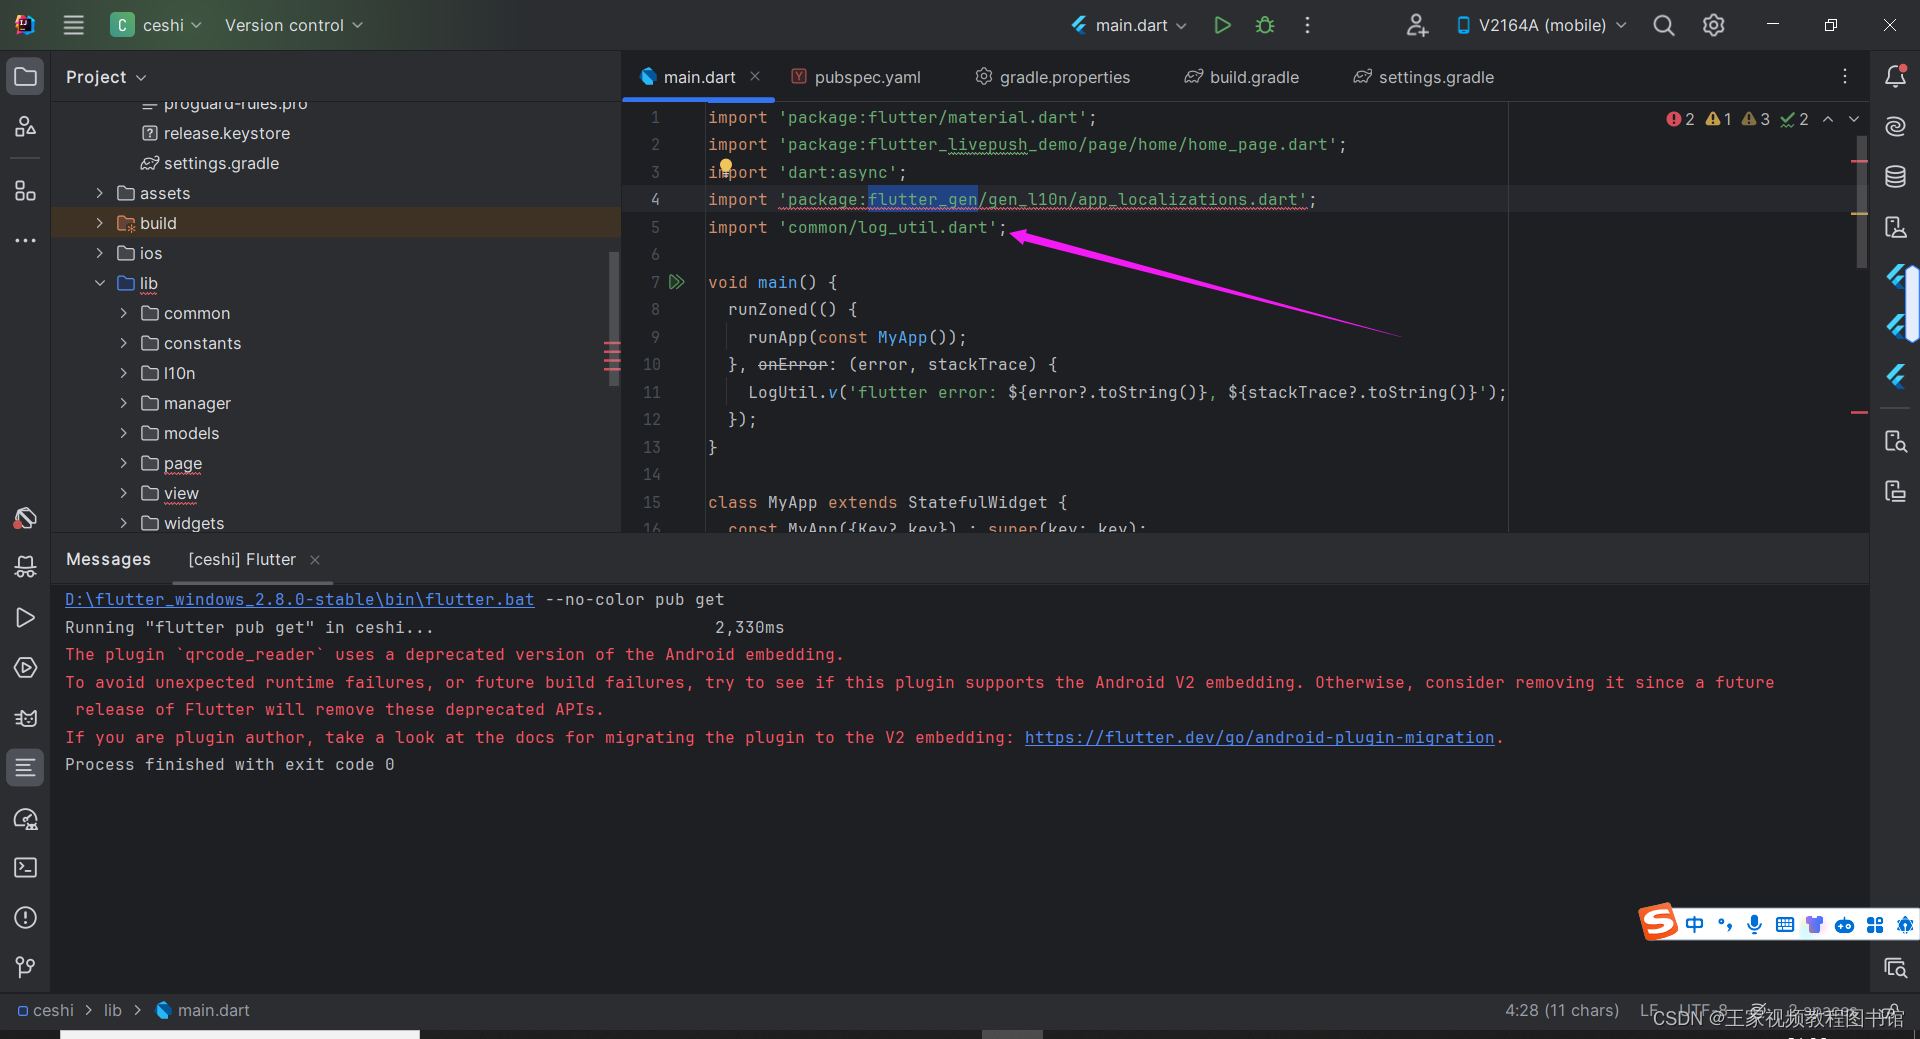This screenshot has height=1039, width=1920.
Task: Open the V2164A device selector dropdown
Action: (x=1540, y=25)
